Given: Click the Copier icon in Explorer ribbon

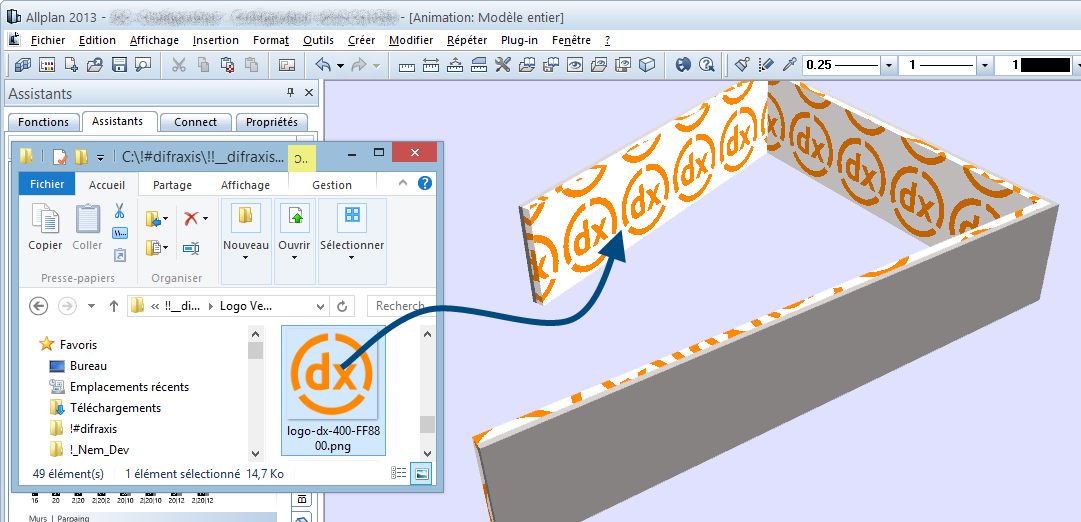Looking at the screenshot, I should [46, 228].
